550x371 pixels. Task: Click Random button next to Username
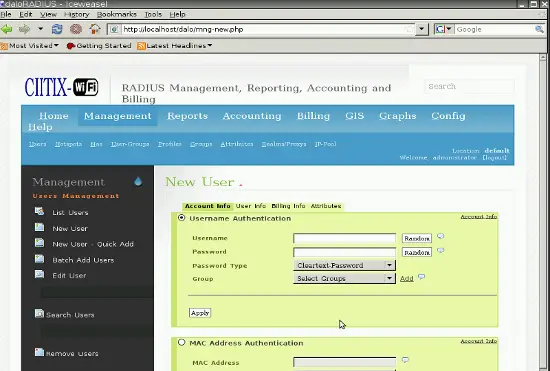point(417,238)
